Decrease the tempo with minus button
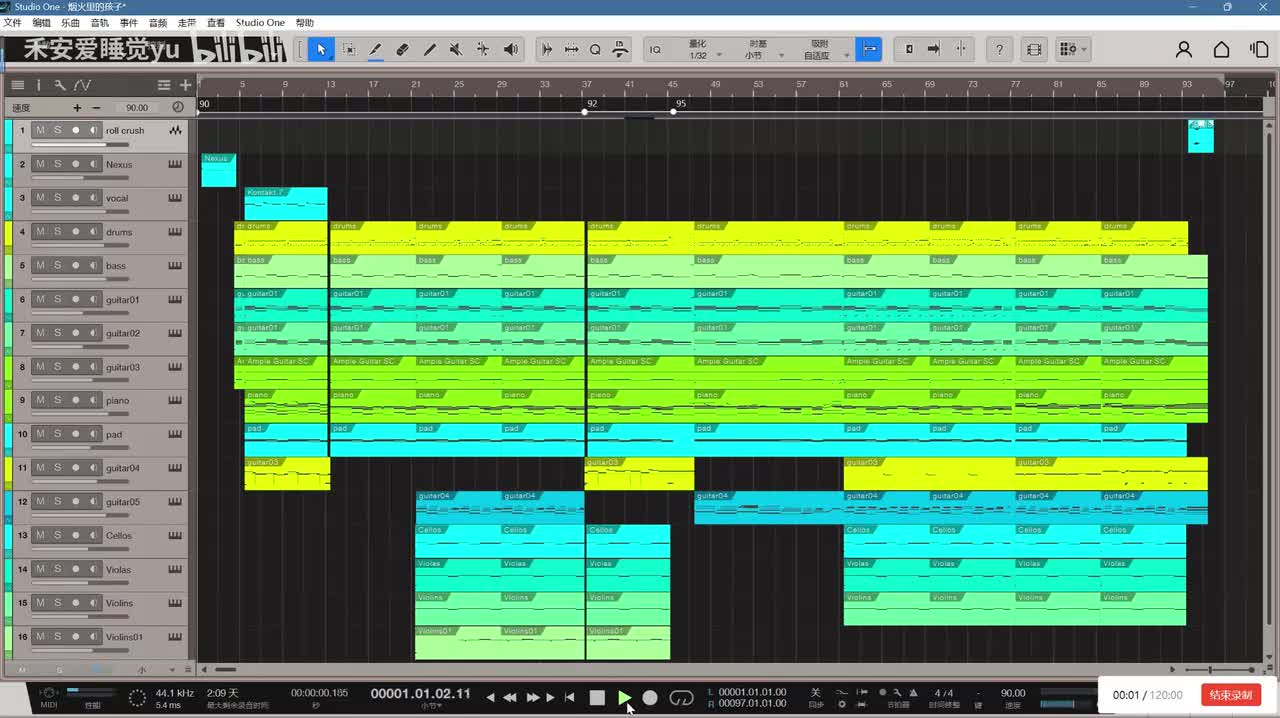Image resolution: width=1280 pixels, height=718 pixels. tap(96, 107)
